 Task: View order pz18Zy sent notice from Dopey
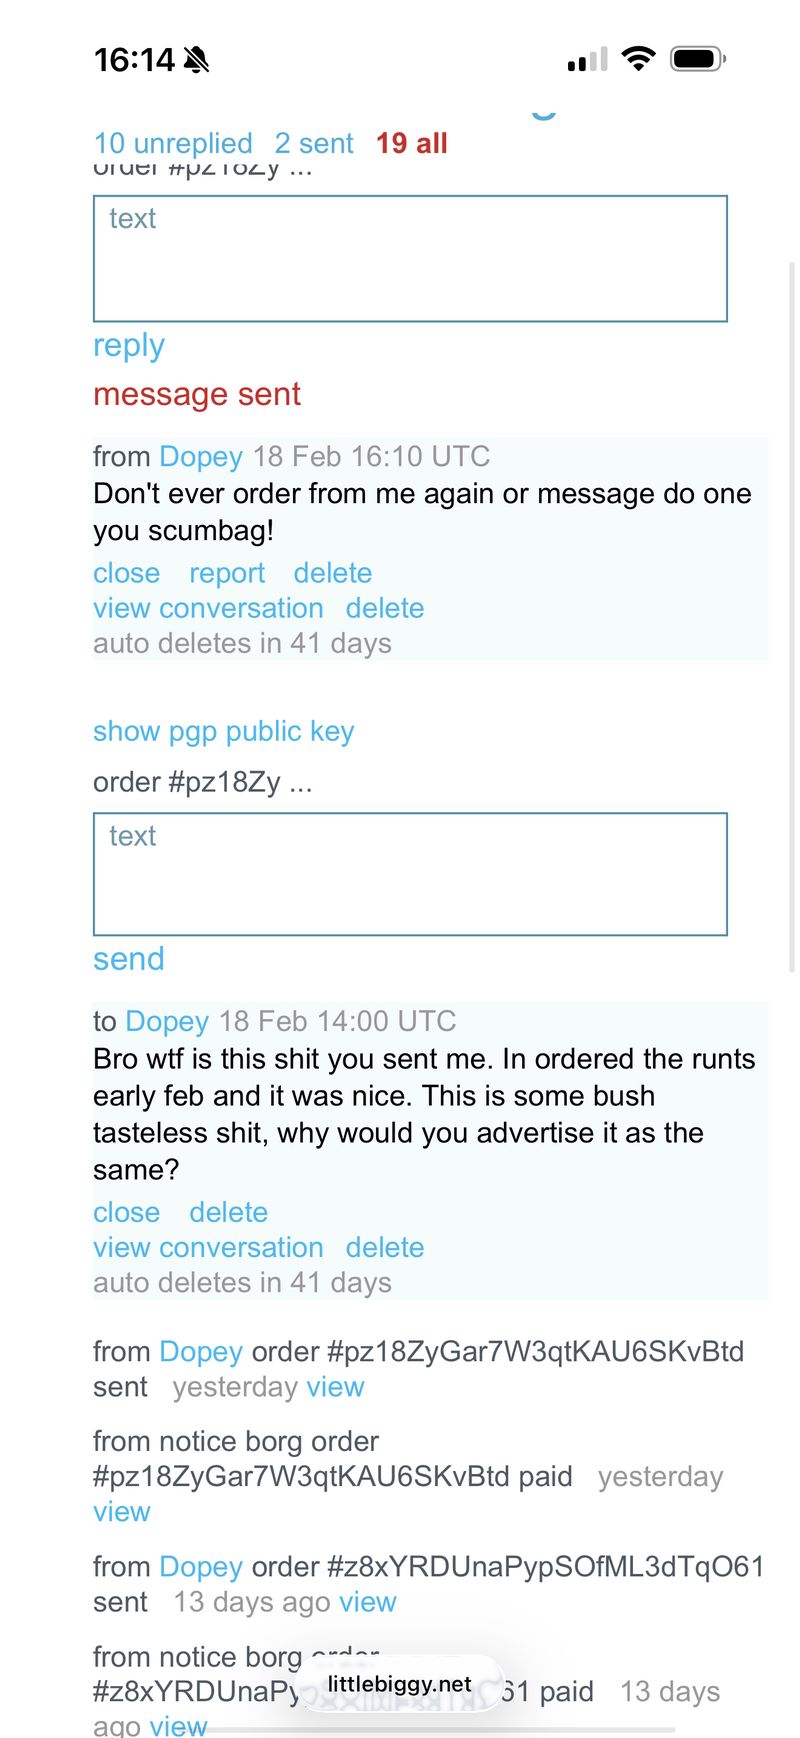click(x=336, y=1388)
